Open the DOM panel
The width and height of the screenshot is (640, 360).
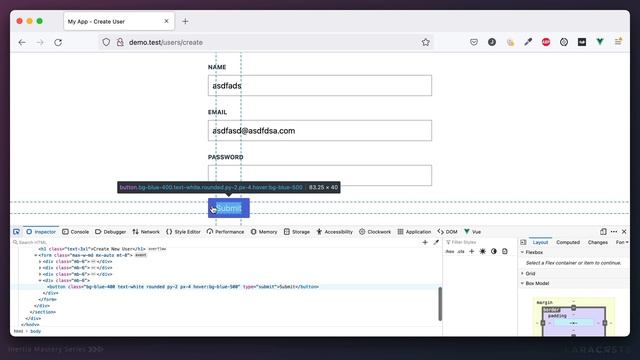[x=447, y=231]
